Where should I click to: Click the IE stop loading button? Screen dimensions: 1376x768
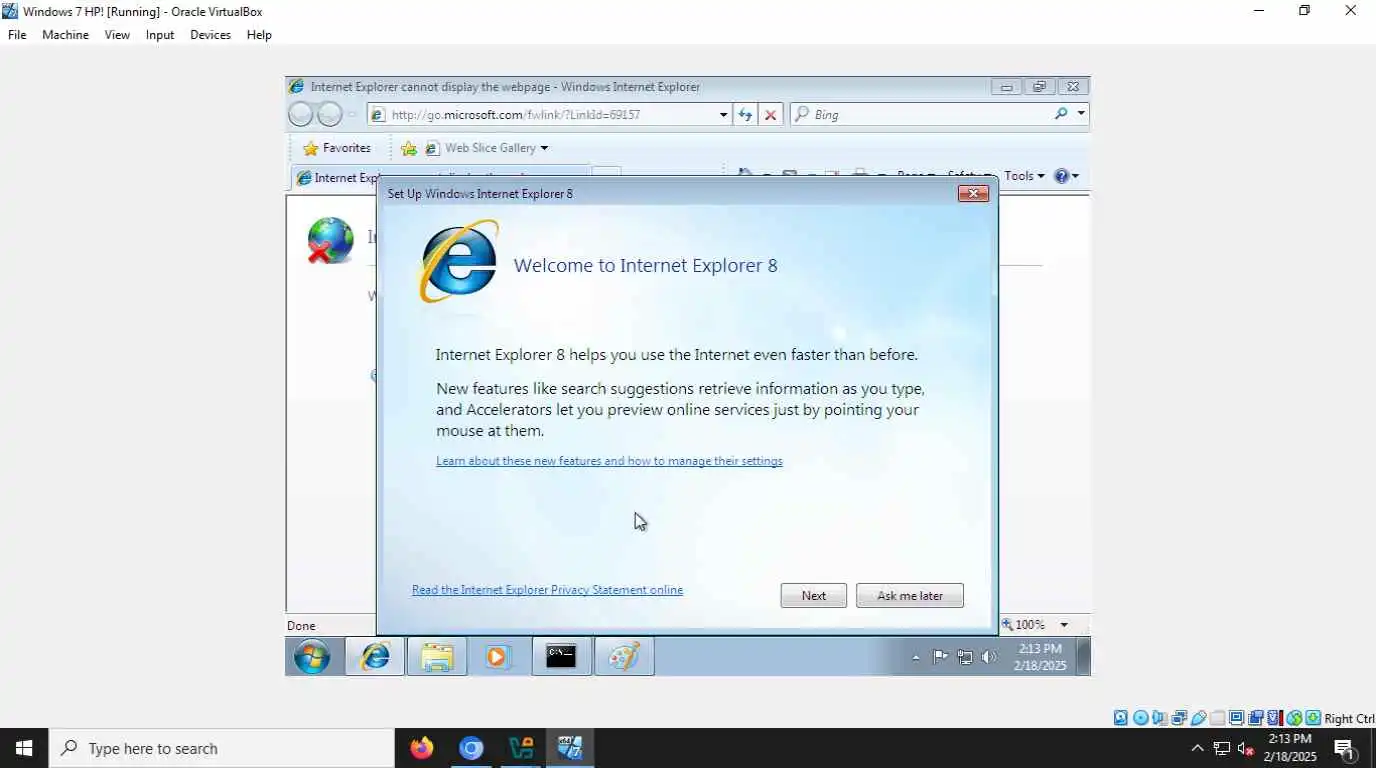[x=770, y=115]
